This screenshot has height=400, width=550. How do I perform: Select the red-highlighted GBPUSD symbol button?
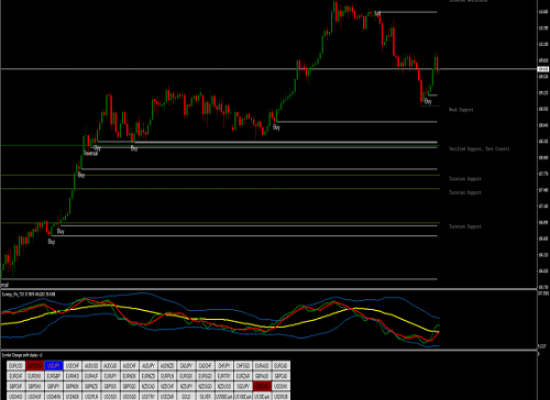(35, 366)
